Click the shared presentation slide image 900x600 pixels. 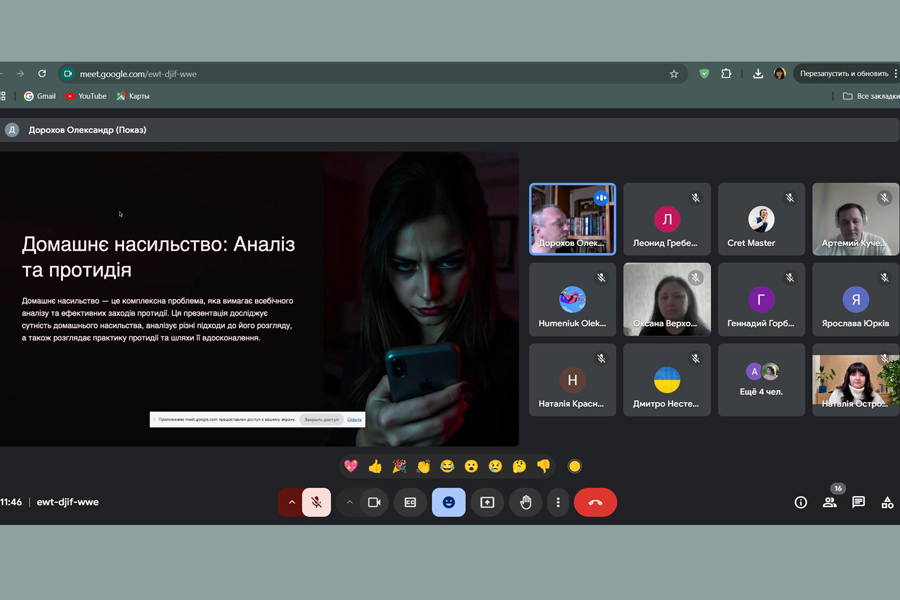(258, 299)
